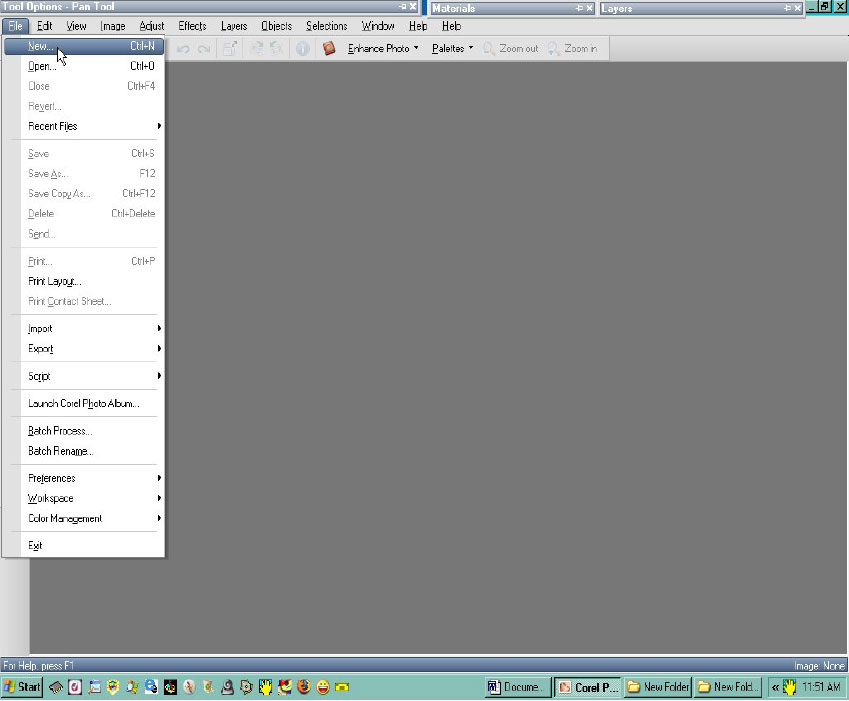Click the Zoom in magnifier button
The image size is (849, 701).
click(x=572, y=49)
